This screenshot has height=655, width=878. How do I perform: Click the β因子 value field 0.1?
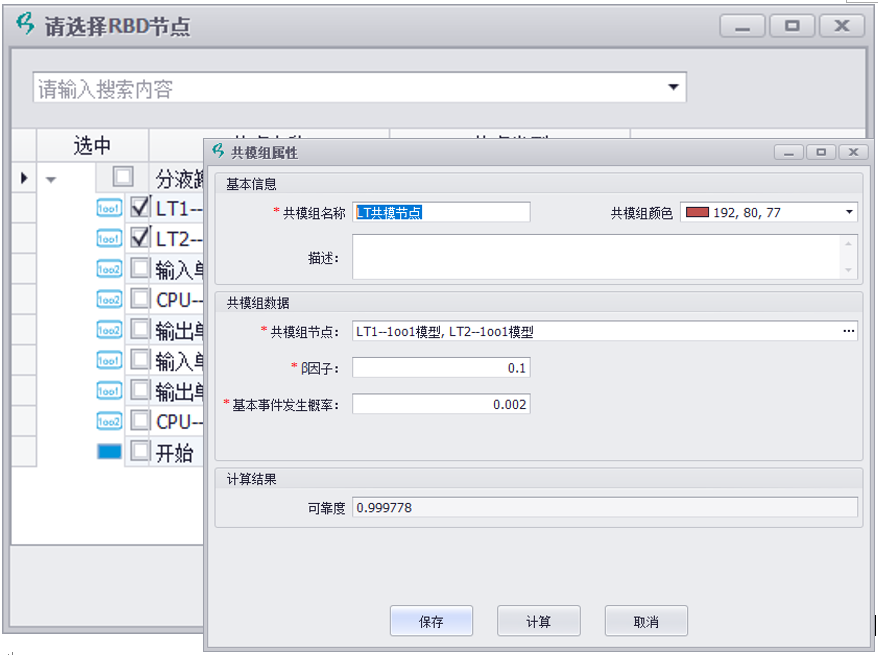click(x=441, y=368)
